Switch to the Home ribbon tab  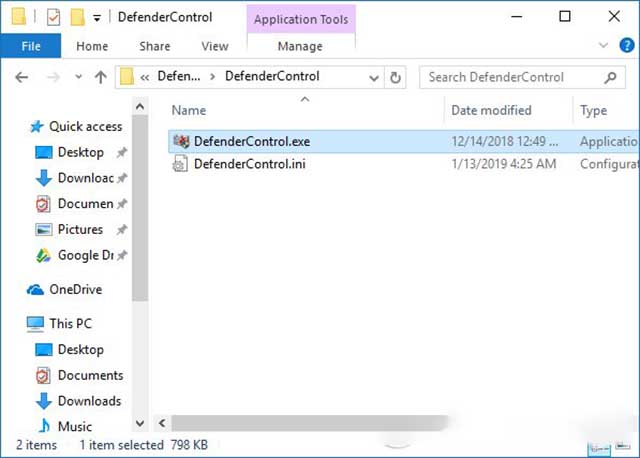point(92,46)
